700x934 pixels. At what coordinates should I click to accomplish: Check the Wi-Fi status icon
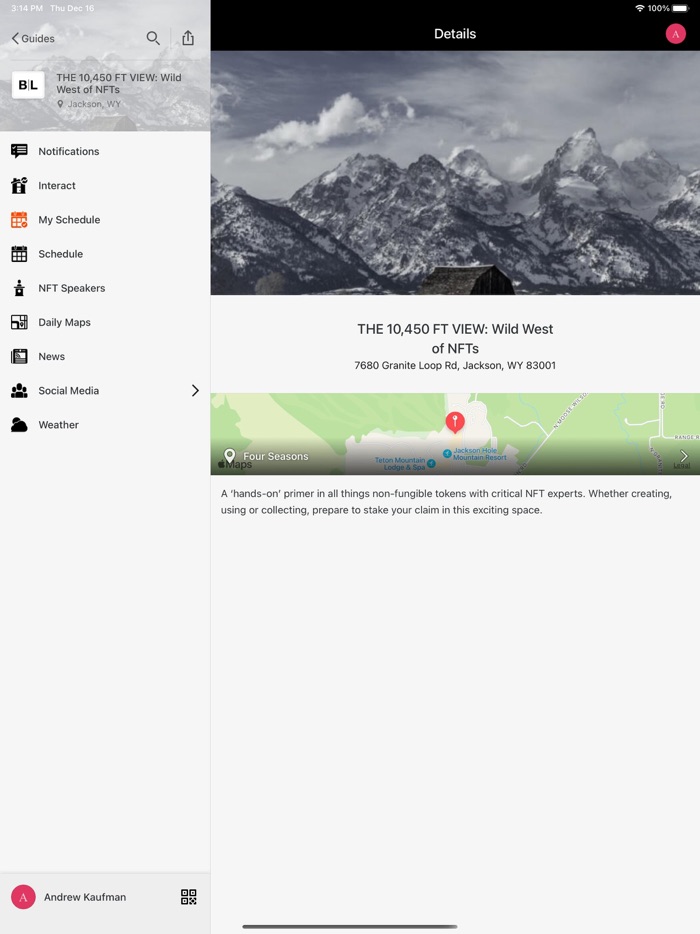point(640,8)
